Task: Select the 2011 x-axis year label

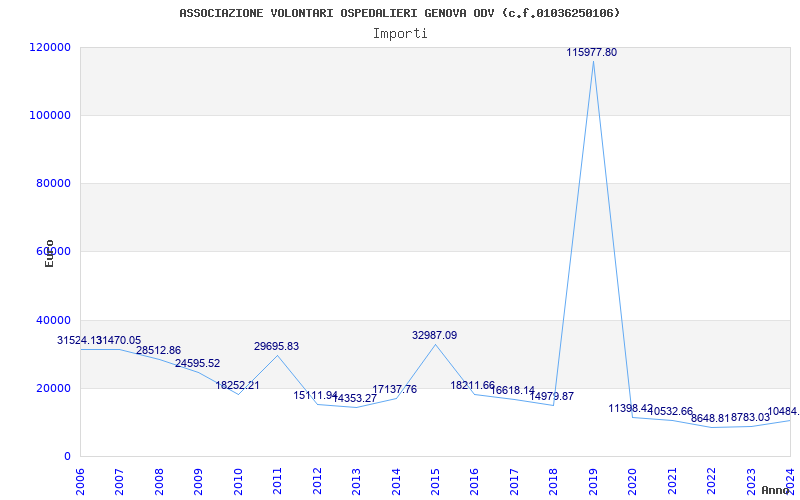Action: pos(277,482)
